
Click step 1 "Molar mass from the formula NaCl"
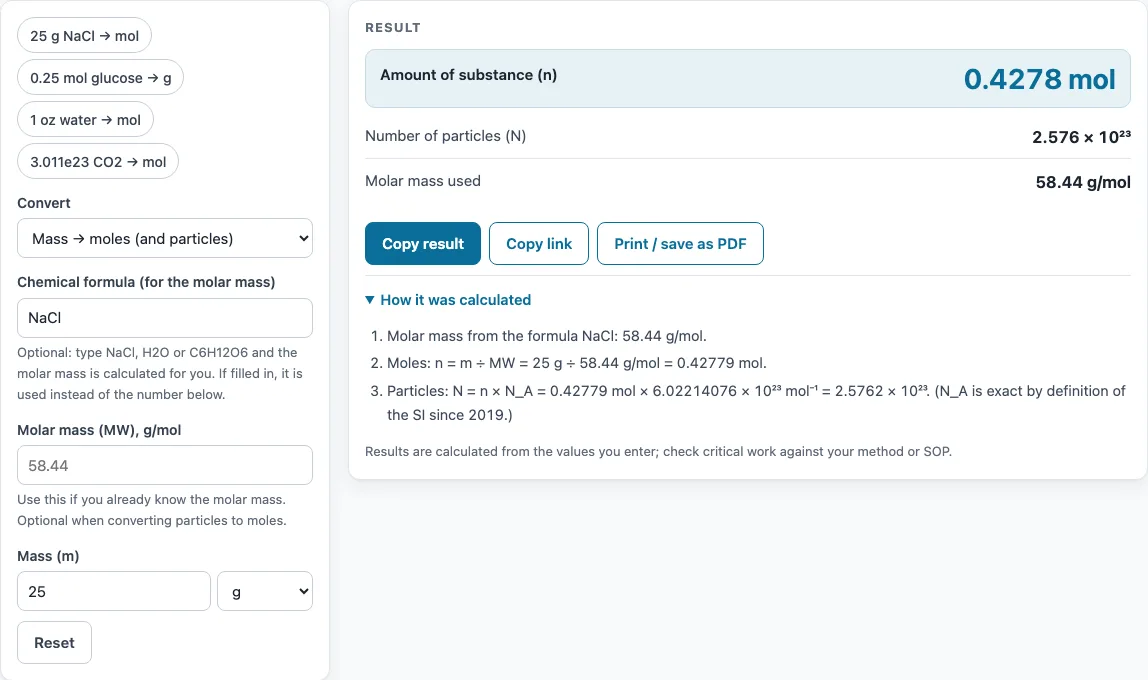coord(546,336)
